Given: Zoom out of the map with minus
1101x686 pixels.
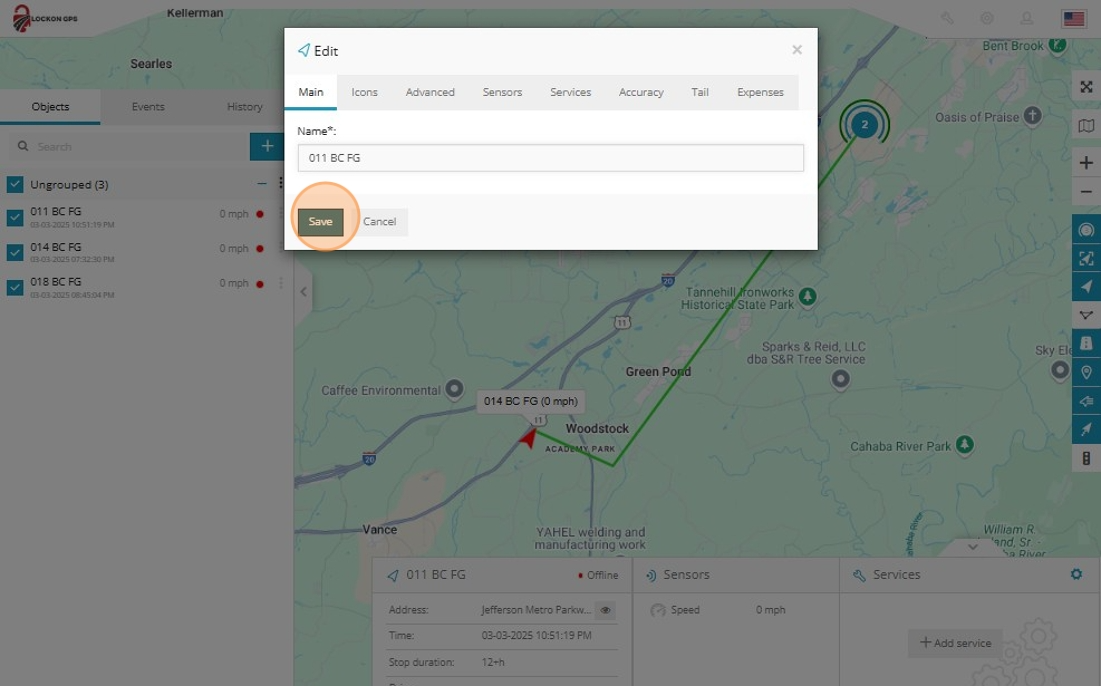Looking at the screenshot, I should 1086,192.
